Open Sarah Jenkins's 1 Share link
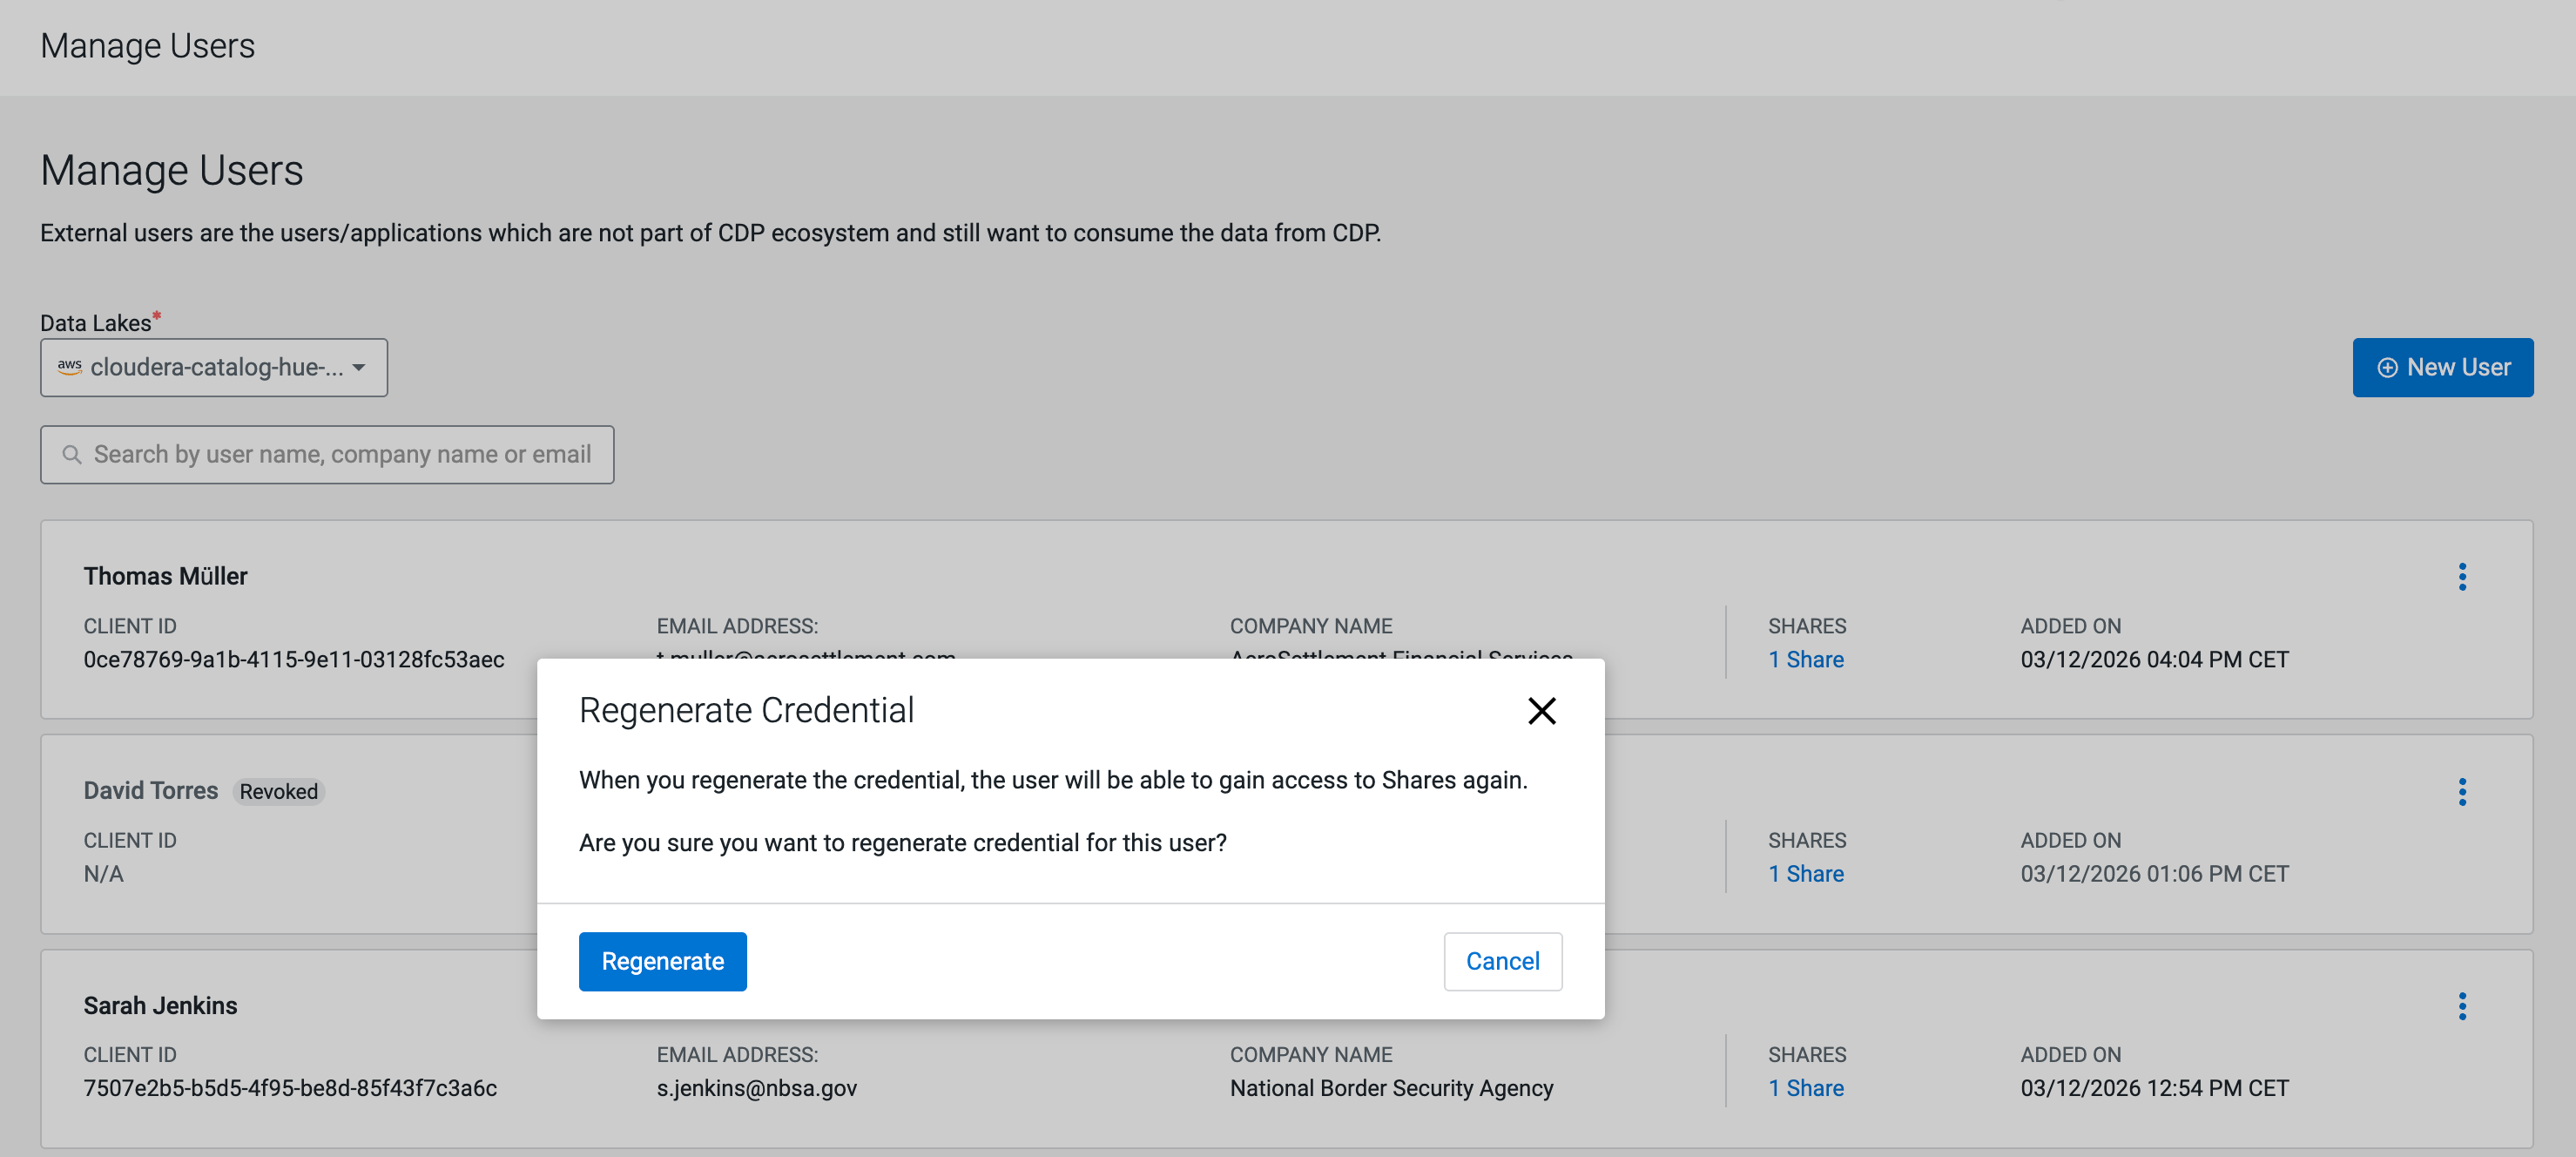Screen dimensions: 2576x1157 (x=1805, y=1087)
